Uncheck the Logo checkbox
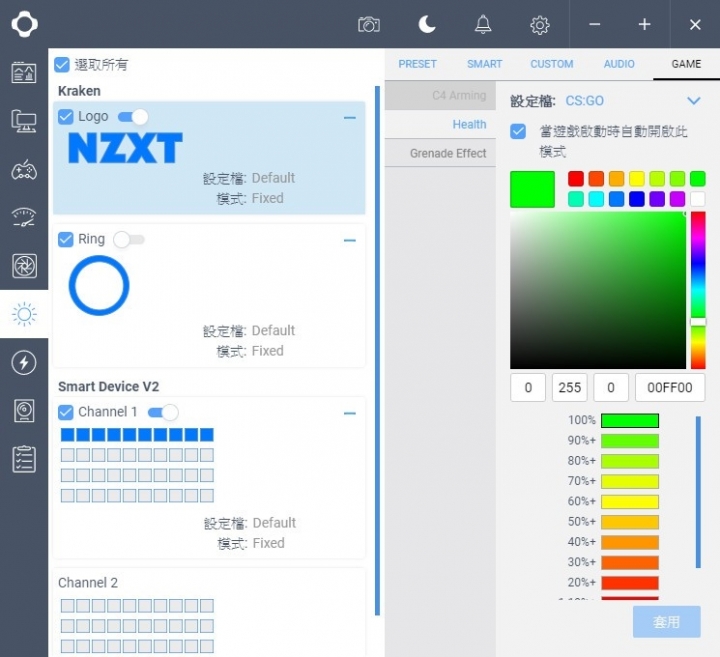 coord(66,117)
